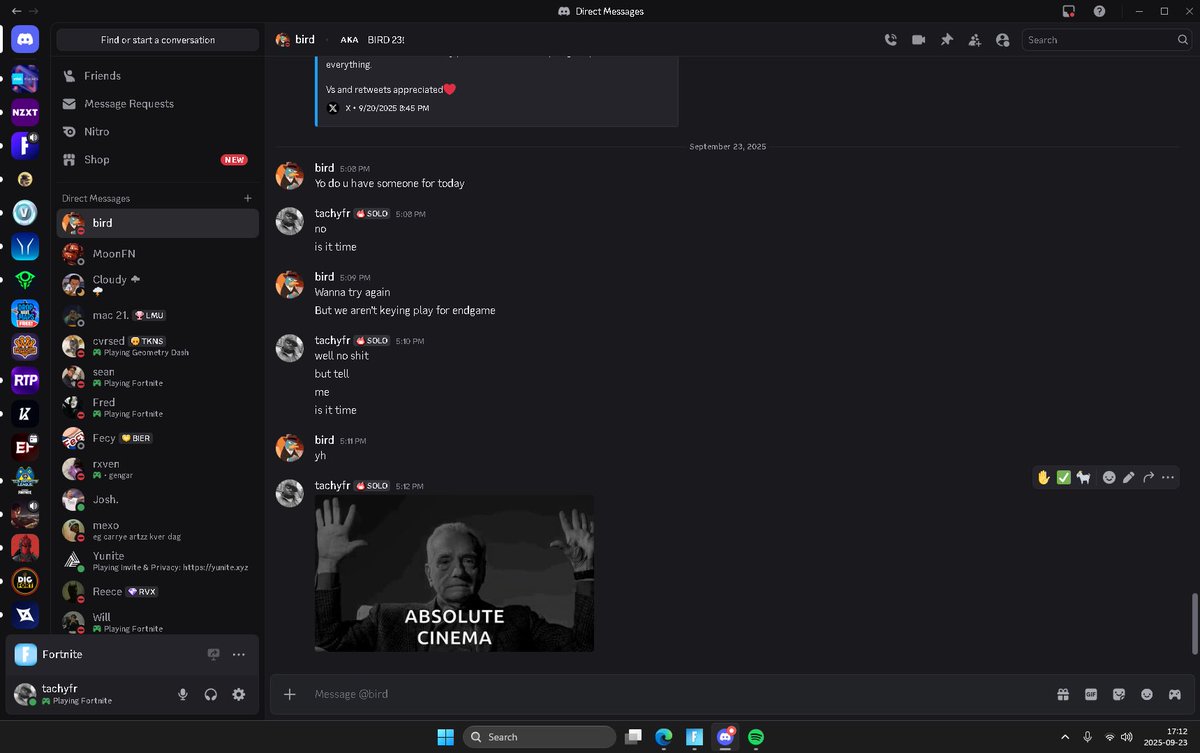Open the Josh. conversation
The height and width of the screenshot is (753, 1200).
(158, 500)
